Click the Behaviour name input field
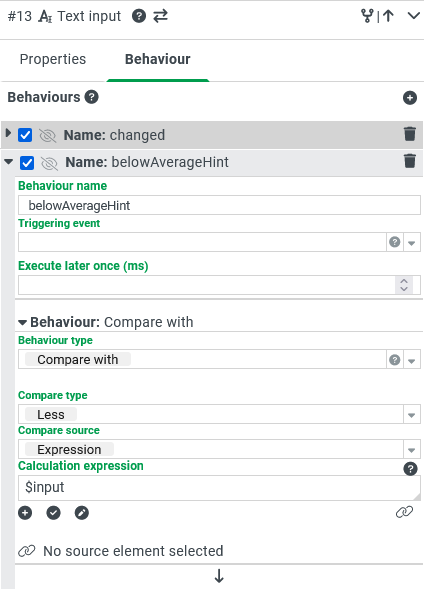424x589 pixels. tap(219, 205)
